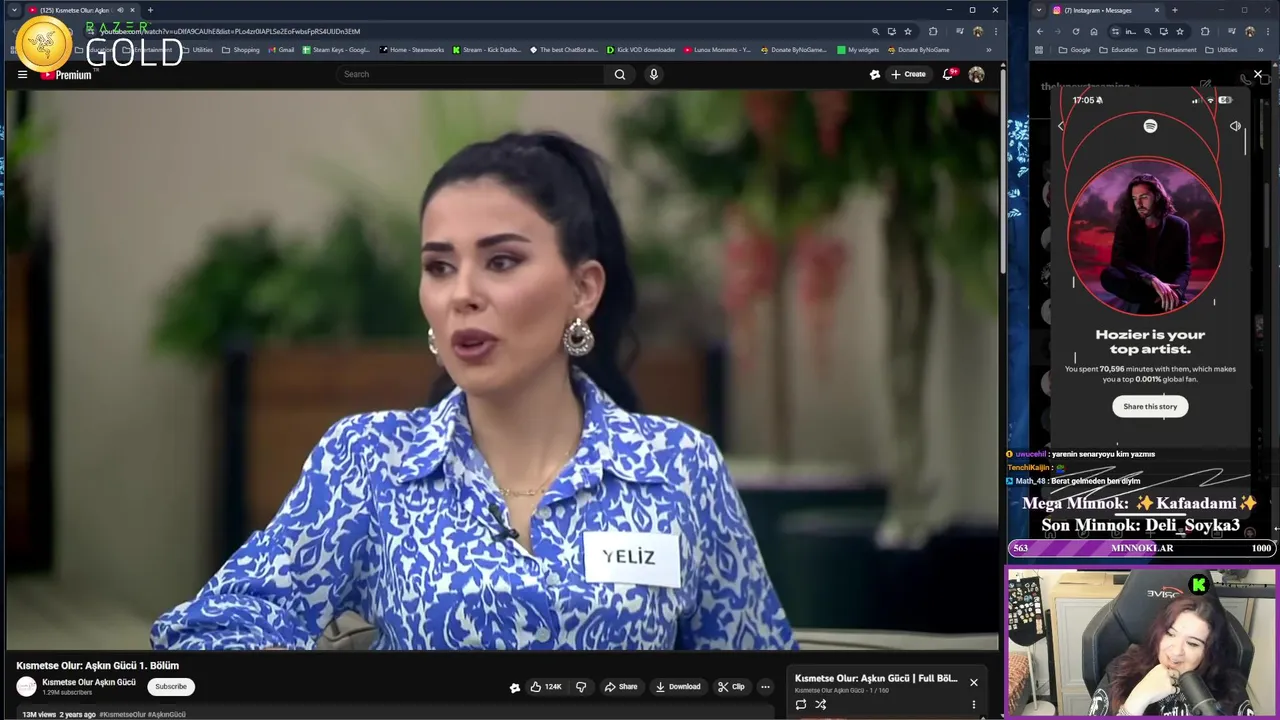This screenshot has height=720, width=1280.
Task: Open the Steam Keys bookmark
Action: (x=337, y=50)
